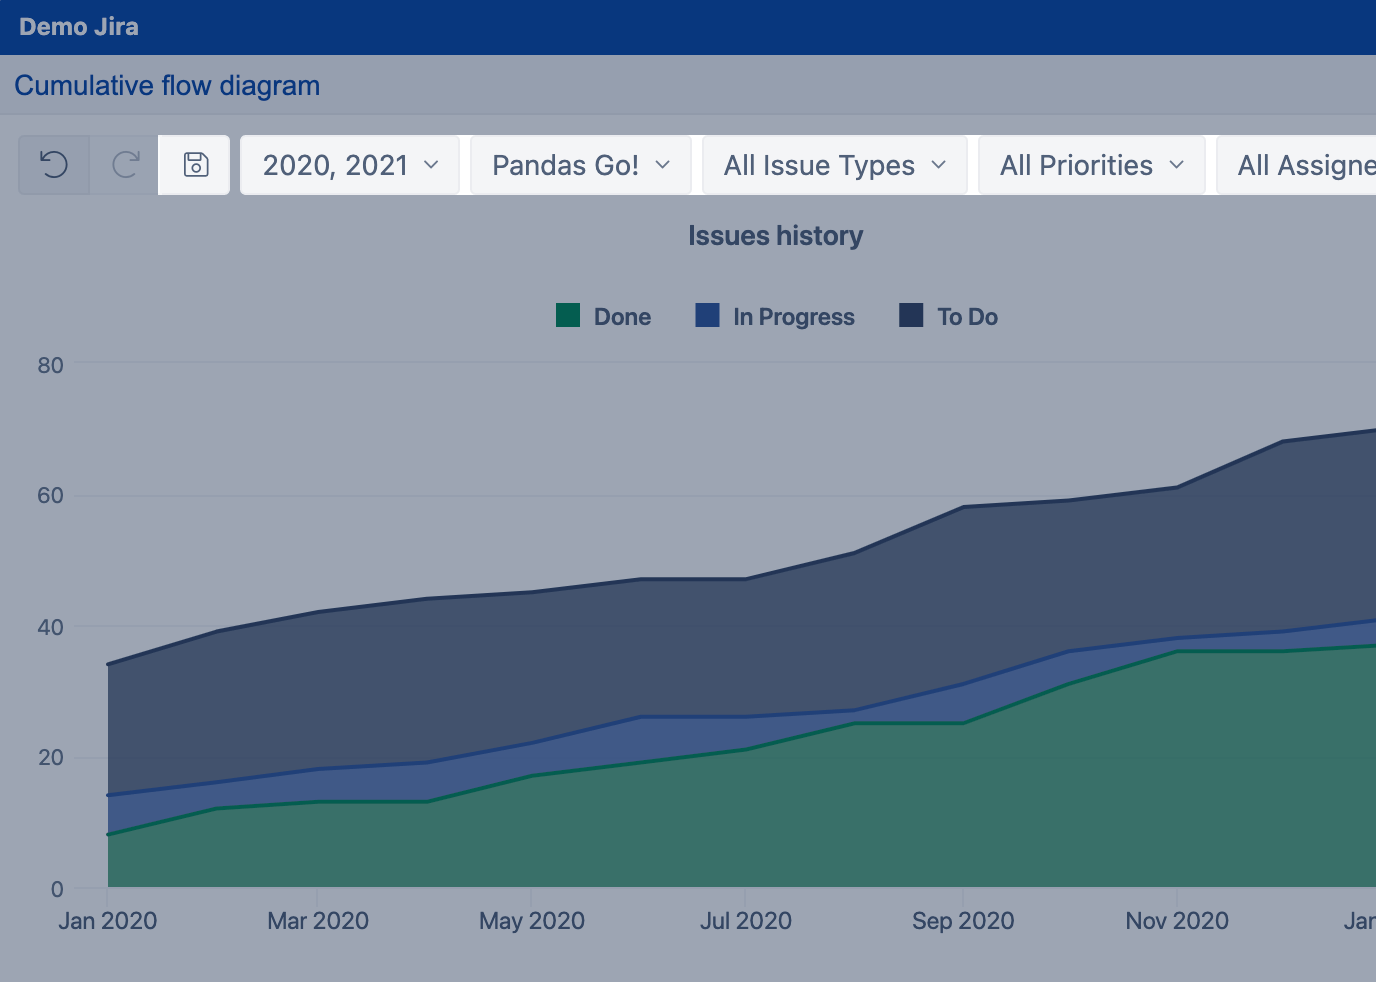Expand the All Priorities filter
This screenshot has width=1376, height=982.
point(1091,165)
